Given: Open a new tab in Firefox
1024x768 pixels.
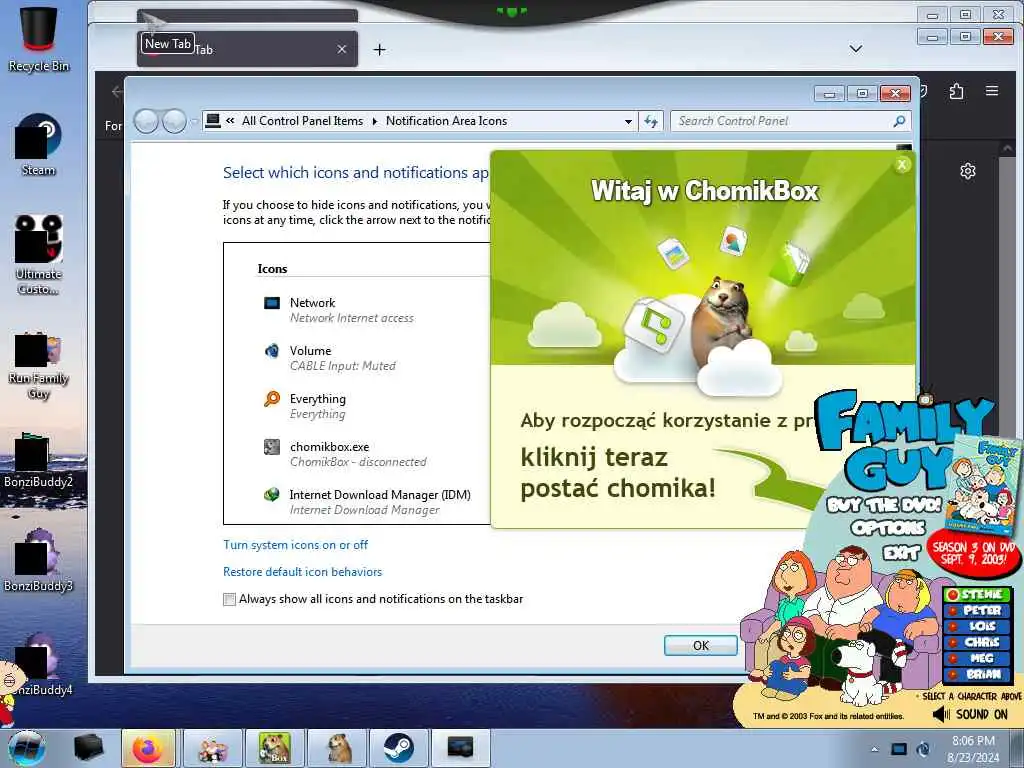Looking at the screenshot, I should [x=379, y=50].
